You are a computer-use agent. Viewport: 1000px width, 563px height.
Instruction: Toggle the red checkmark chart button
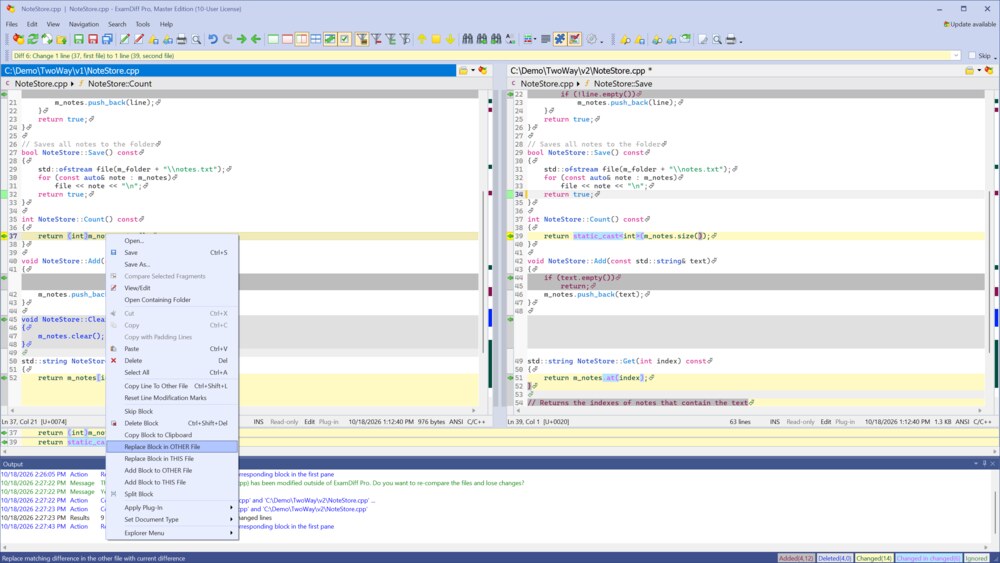[x=575, y=40]
